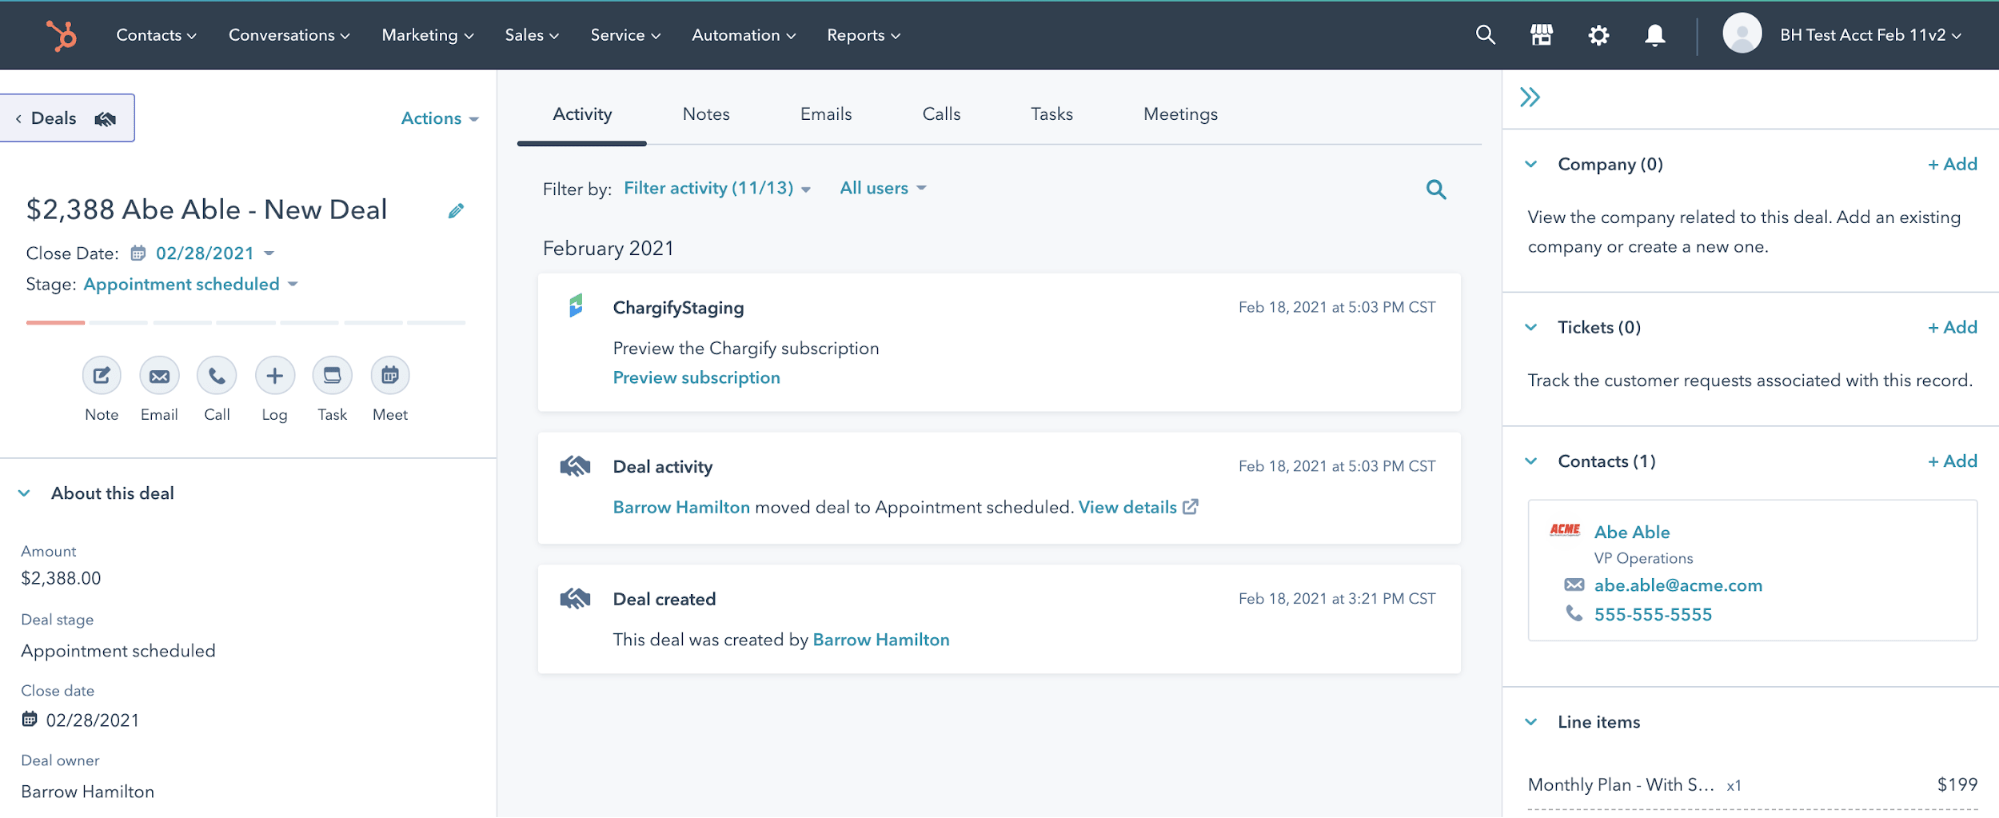1999x818 pixels.
Task: Open the Marketing menu
Action: click(427, 35)
